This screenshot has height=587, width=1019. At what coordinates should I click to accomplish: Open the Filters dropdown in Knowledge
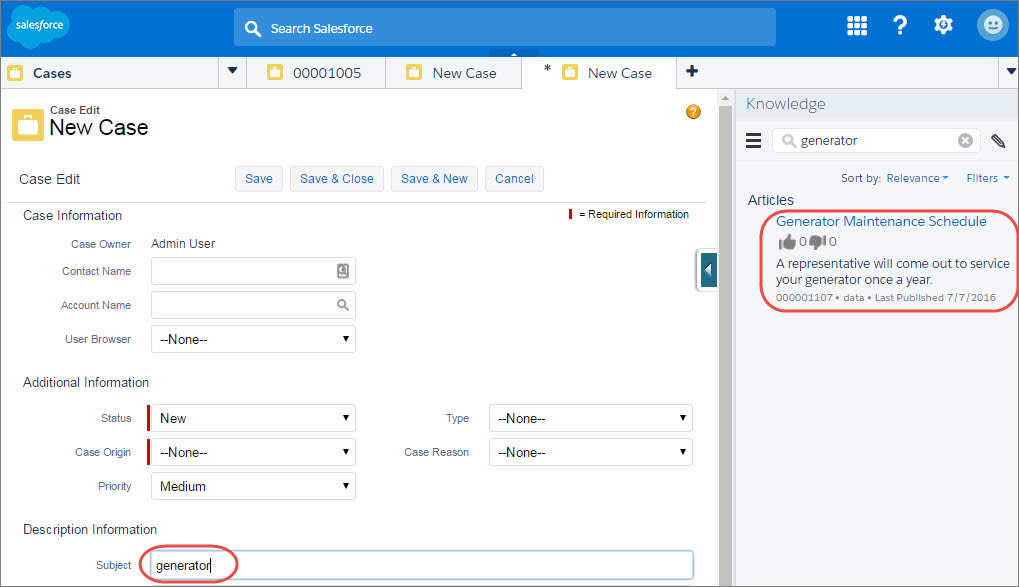(987, 178)
